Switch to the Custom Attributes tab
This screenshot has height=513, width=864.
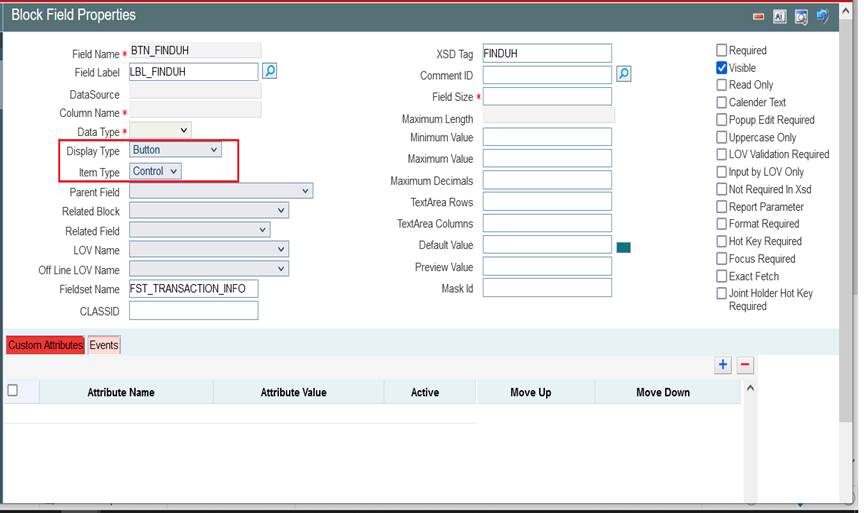[x=45, y=345]
